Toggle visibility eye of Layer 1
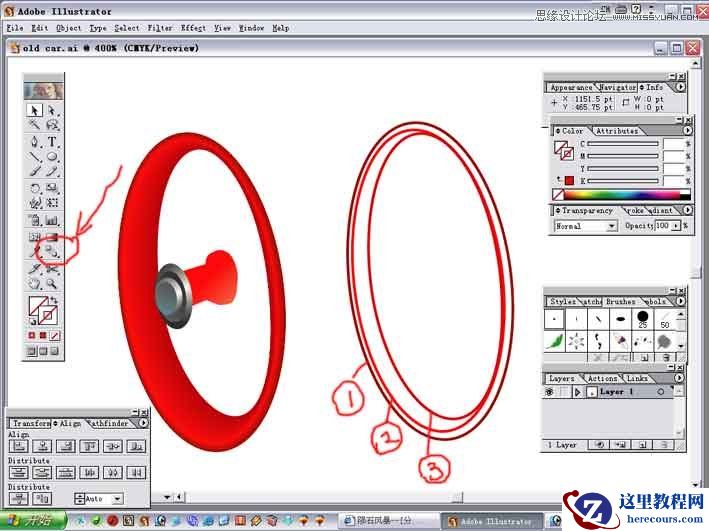This screenshot has width=709, height=531. click(x=549, y=392)
